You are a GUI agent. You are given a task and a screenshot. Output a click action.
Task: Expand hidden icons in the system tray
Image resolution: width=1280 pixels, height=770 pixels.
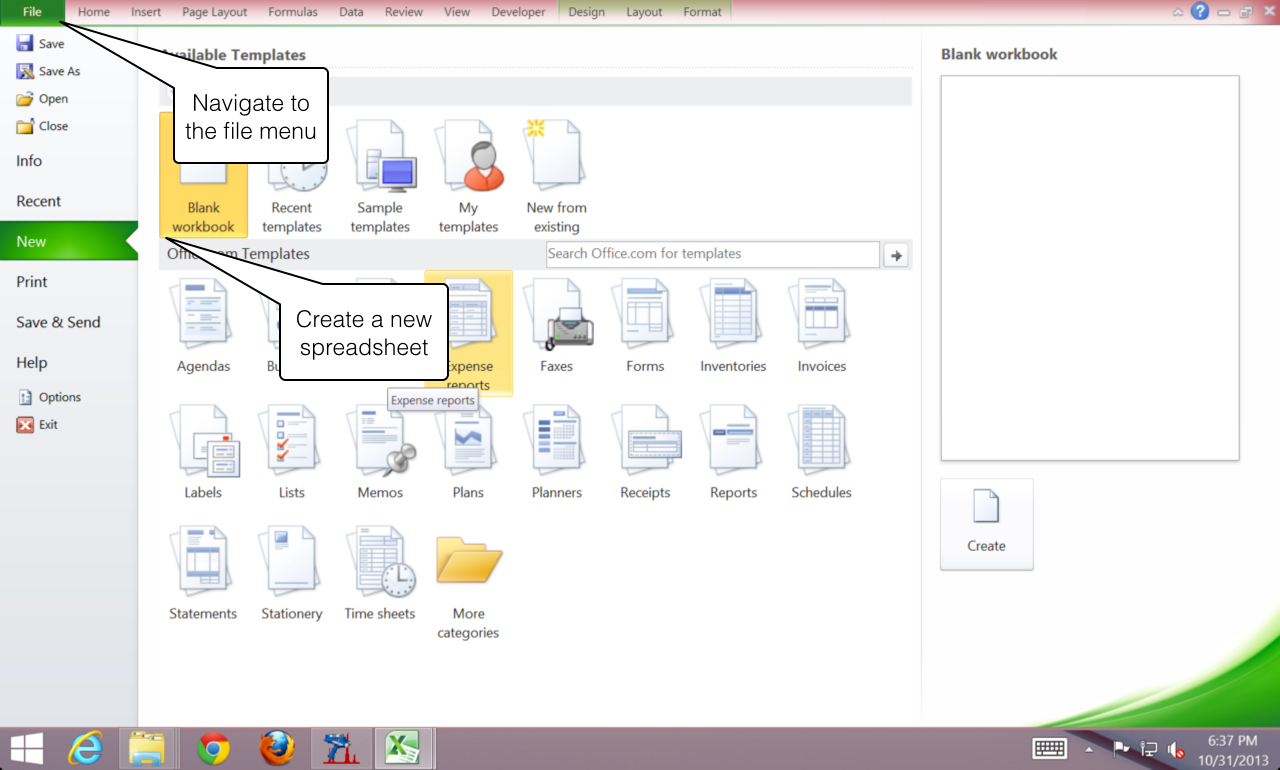pos(1089,747)
